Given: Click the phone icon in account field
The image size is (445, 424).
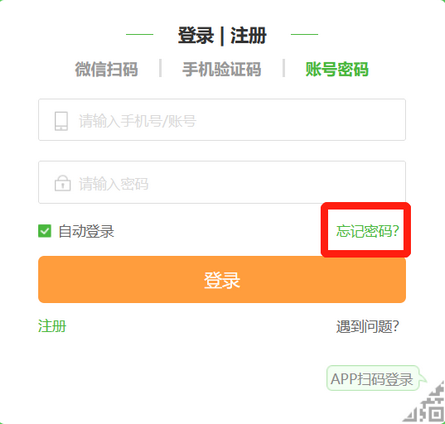Looking at the screenshot, I should click(x=61, y=121).
